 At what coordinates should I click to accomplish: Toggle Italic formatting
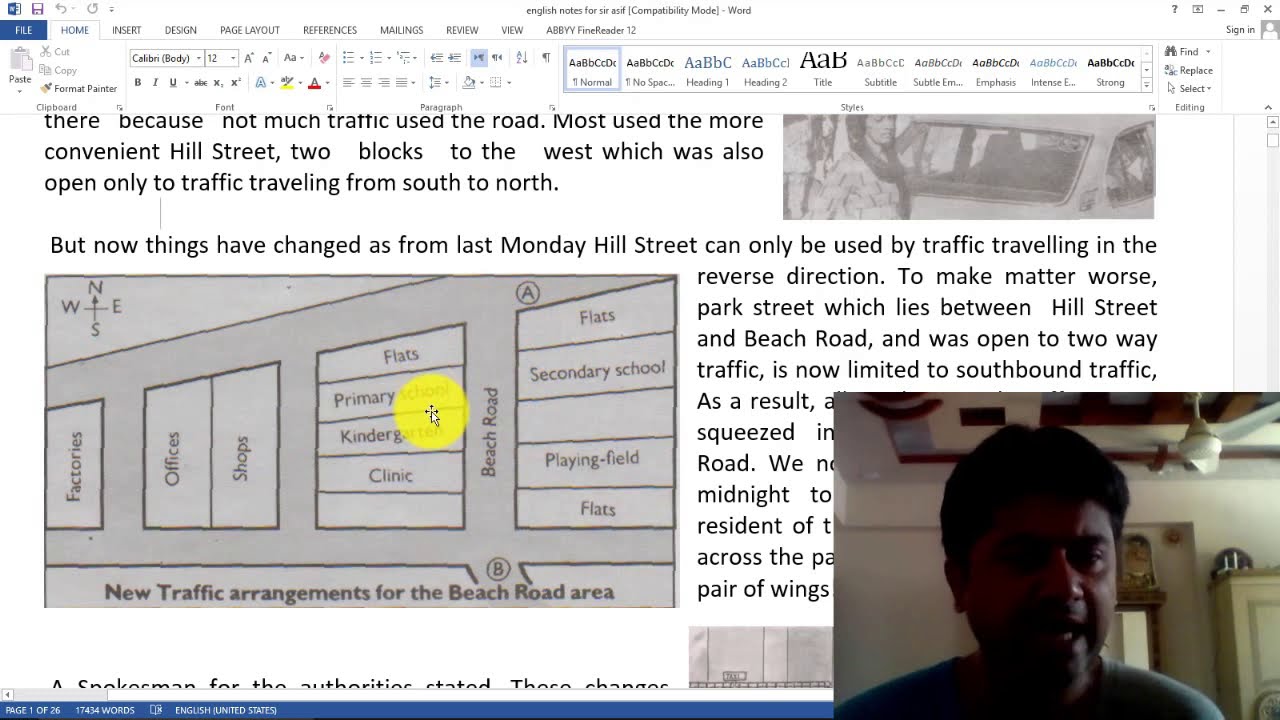click(155, 82)
